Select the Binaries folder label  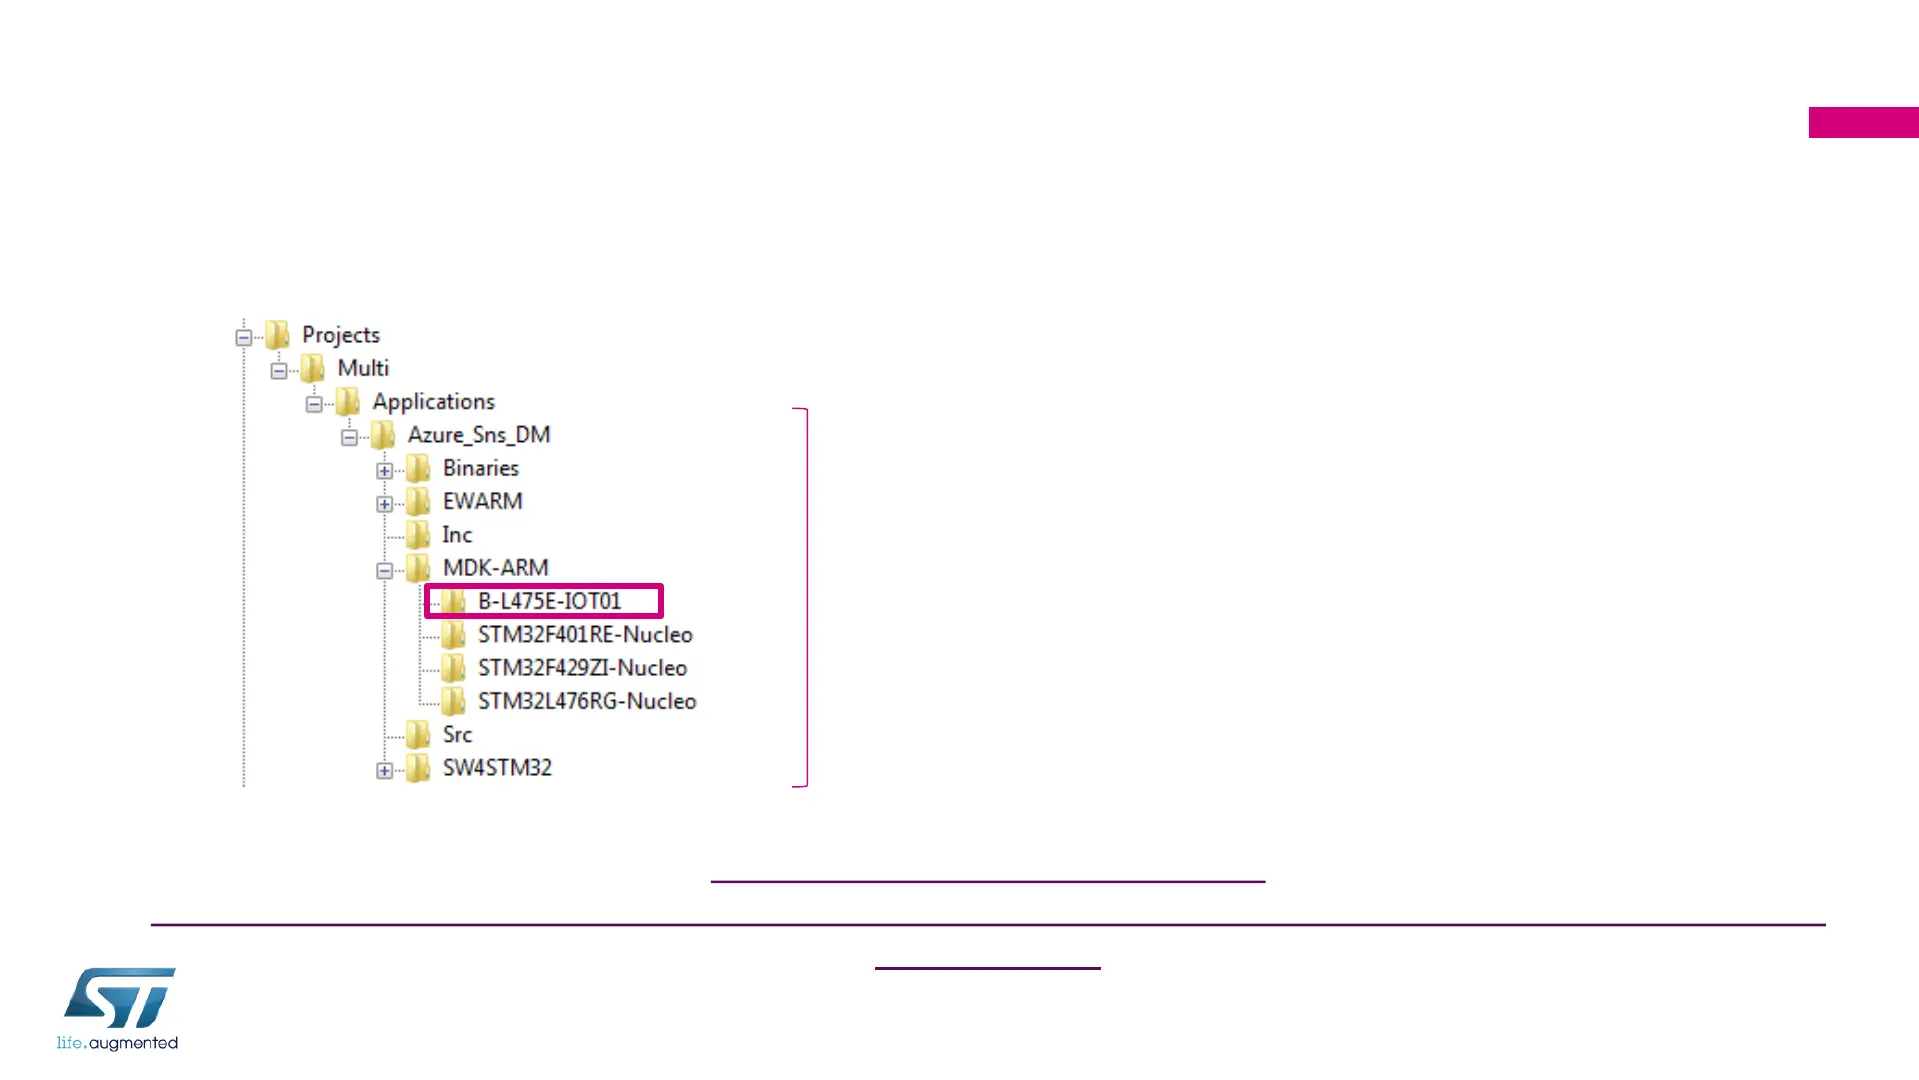(481, 468)
